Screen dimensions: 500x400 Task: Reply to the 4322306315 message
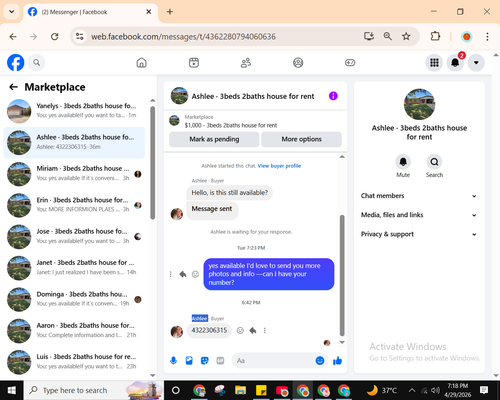pyautogui.click(x=253, y=330)
